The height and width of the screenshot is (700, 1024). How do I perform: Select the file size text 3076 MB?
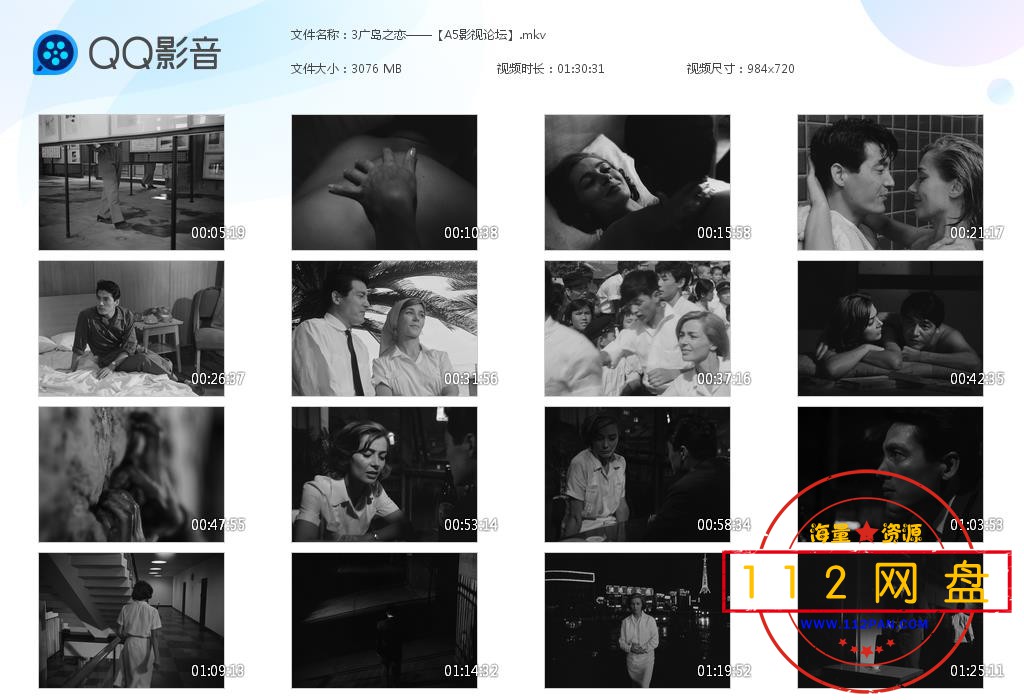(376, 69)
